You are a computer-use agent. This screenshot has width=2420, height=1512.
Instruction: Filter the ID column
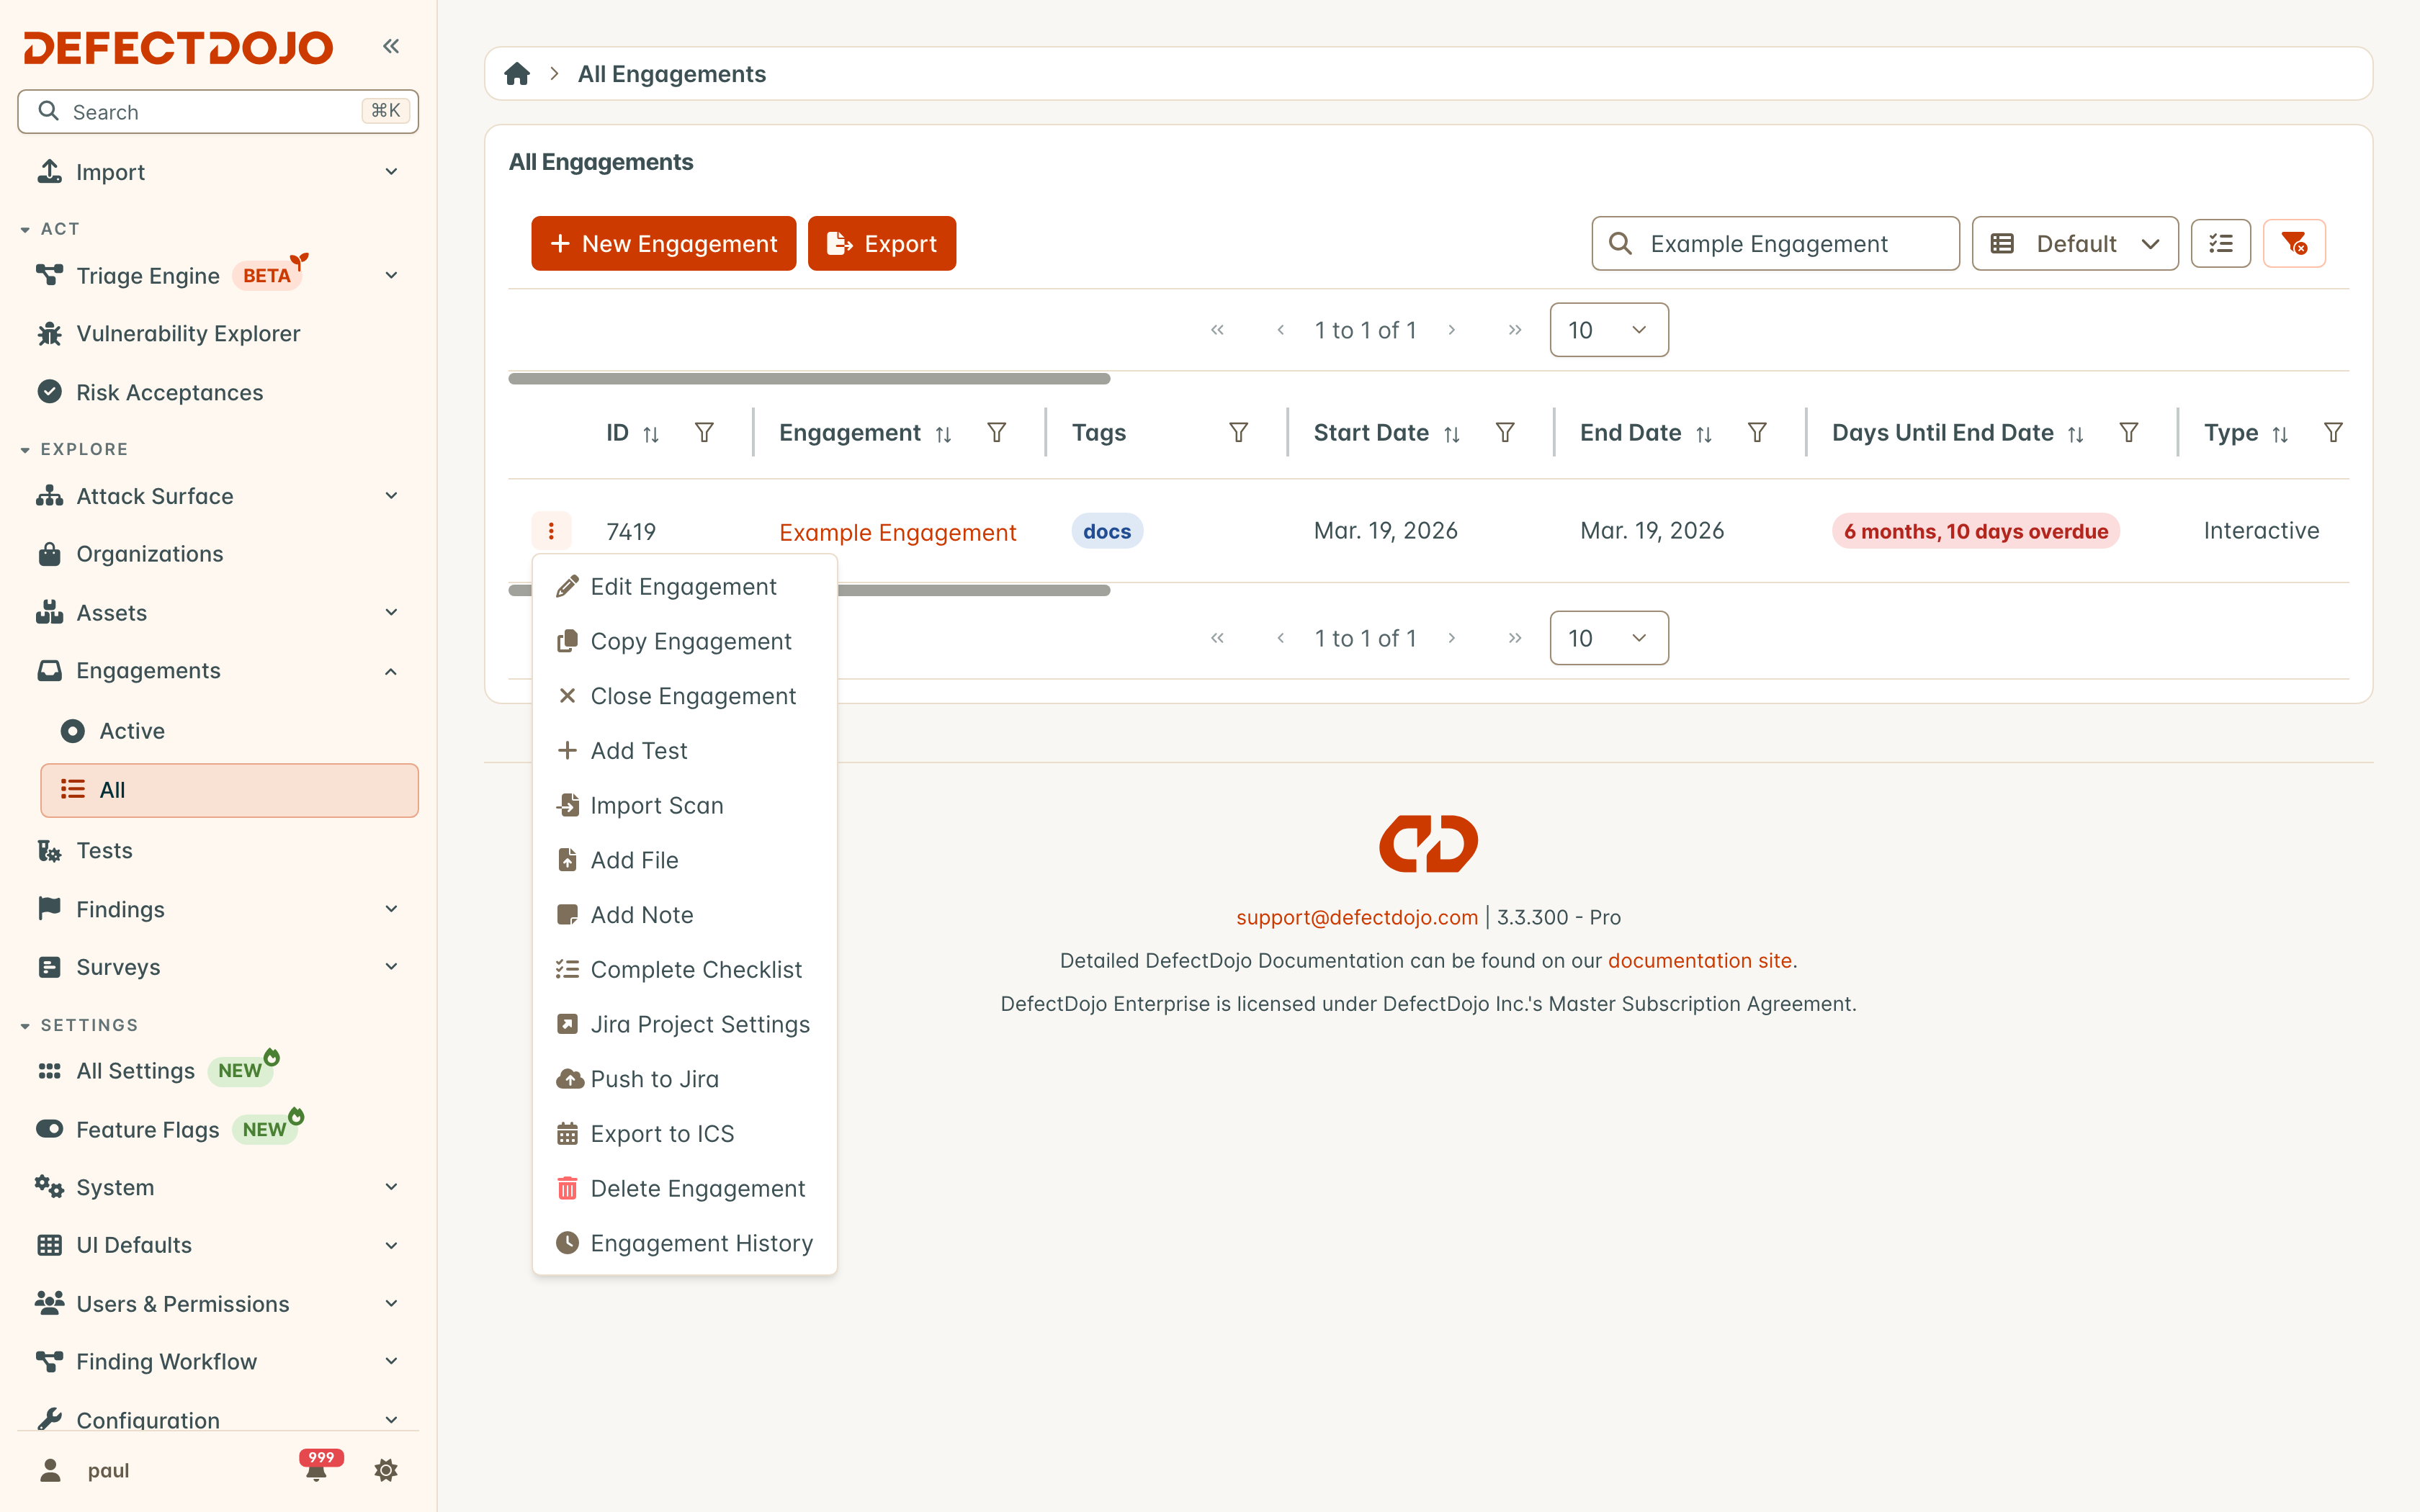click(x=704, y=433)
